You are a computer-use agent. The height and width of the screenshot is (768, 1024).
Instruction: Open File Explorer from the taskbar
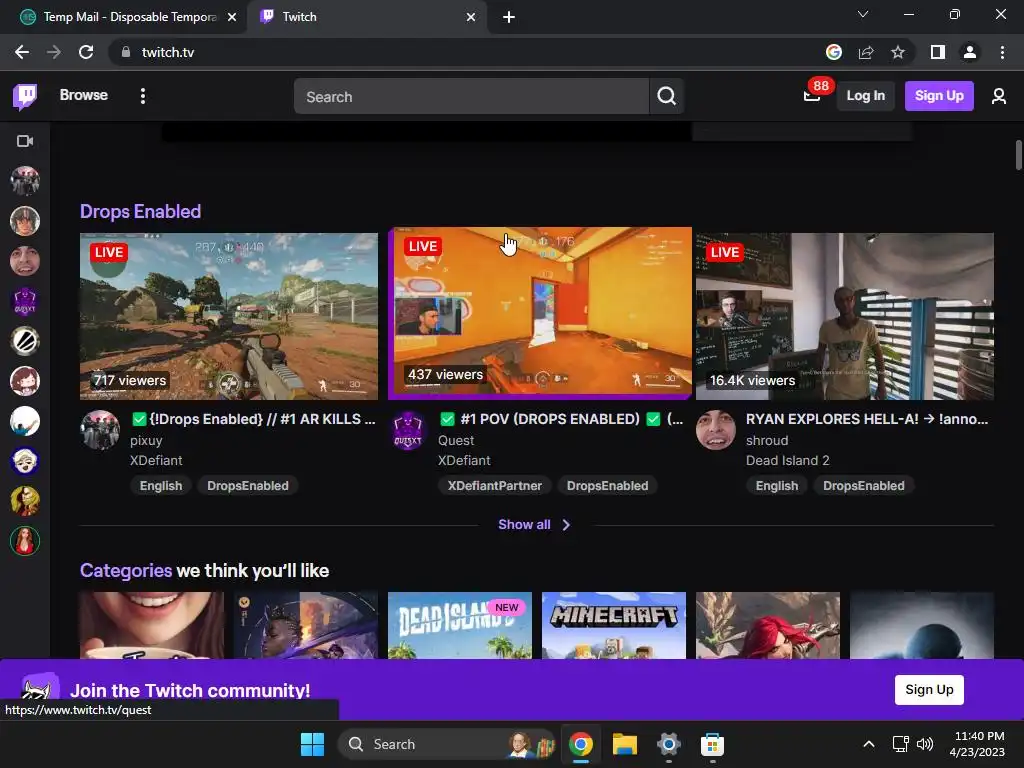624,744
